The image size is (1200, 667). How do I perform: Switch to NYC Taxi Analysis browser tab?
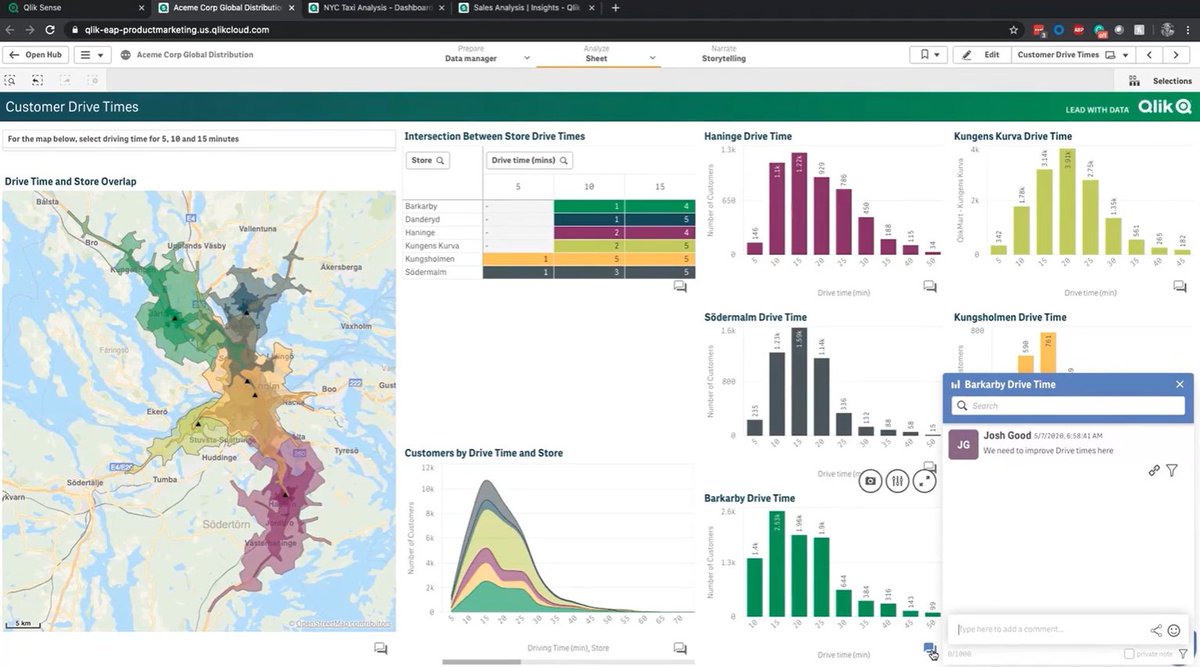point(375,8)
